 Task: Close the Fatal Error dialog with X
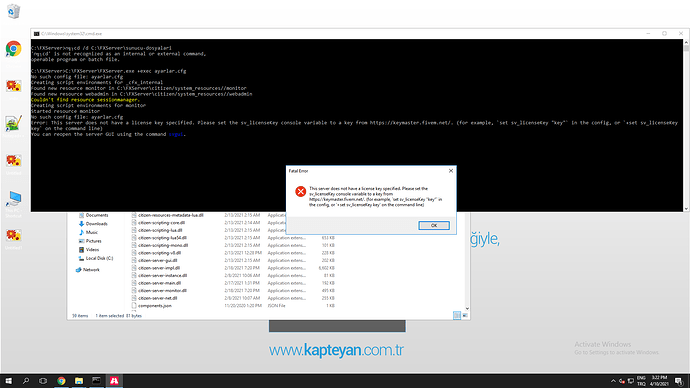click(x=451, y=171)
